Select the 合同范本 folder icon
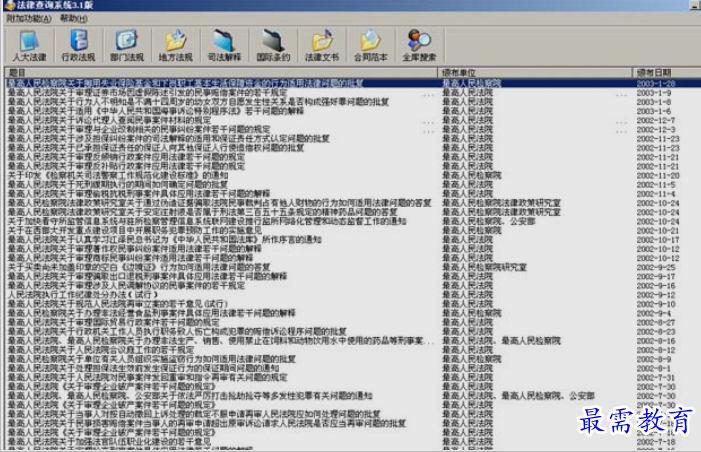This screenshot has height=452, width=701. [371, 46]
